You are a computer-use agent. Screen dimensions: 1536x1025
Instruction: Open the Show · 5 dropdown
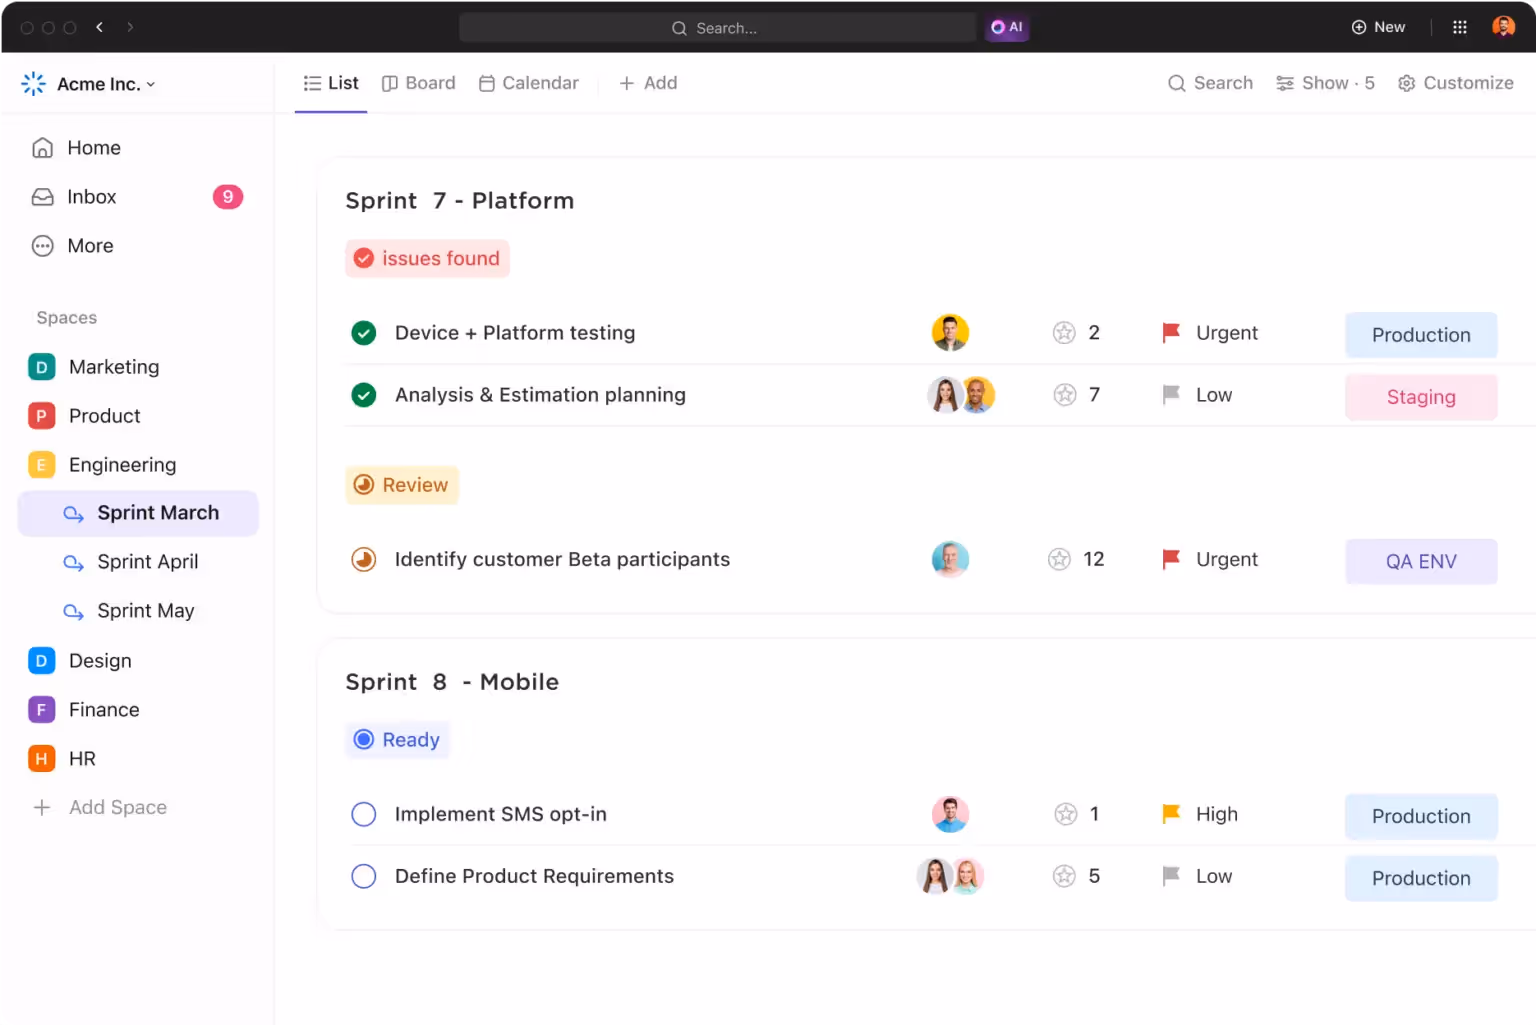pyautogui.click(x=1325, y=83)
